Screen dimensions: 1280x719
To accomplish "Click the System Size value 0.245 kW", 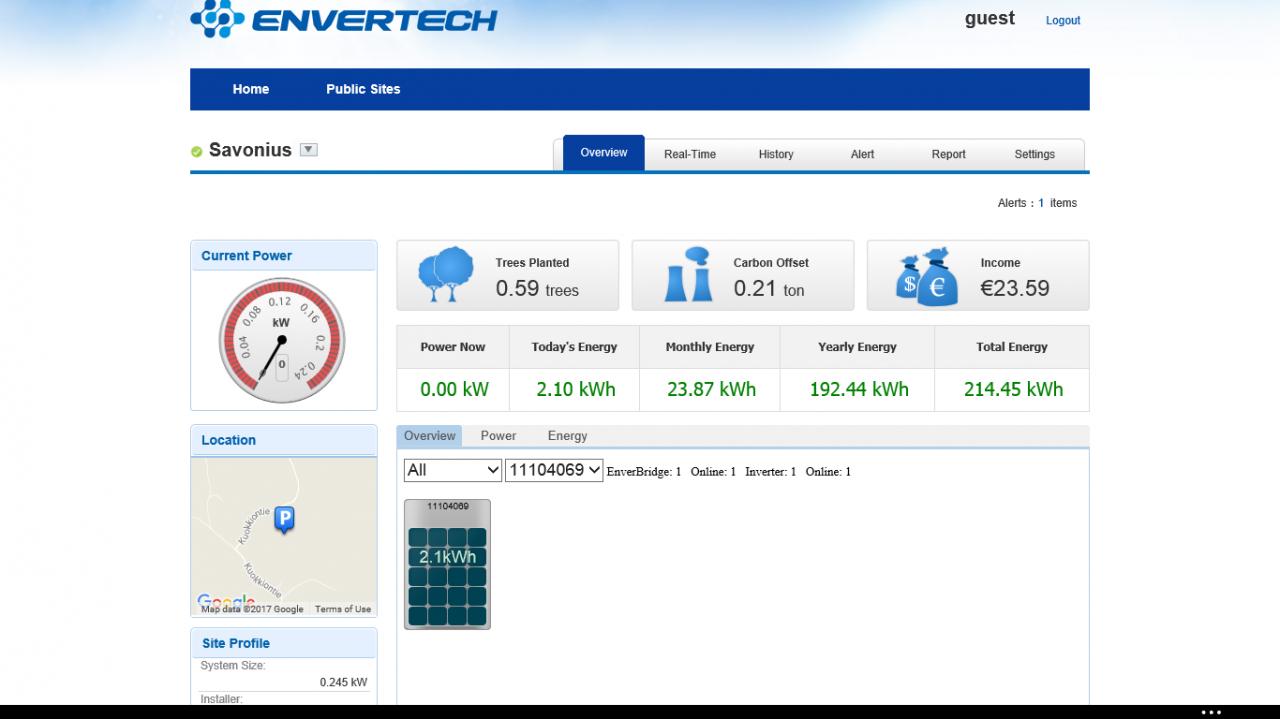I will click(x=343, y=682).
